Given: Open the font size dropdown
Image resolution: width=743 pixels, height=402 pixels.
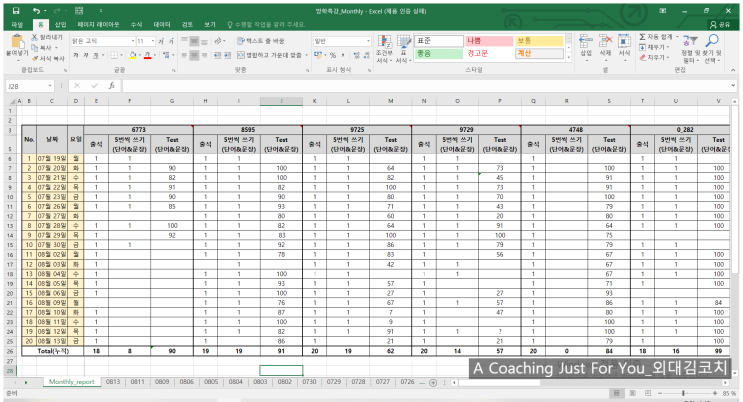Looking at the screenshot, I should pos(153,41).
